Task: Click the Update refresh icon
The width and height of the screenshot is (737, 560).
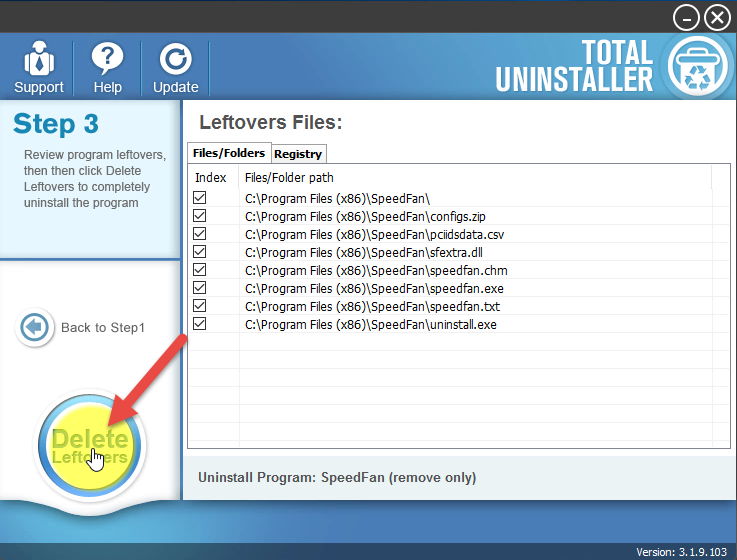Action: click(175, 59)
